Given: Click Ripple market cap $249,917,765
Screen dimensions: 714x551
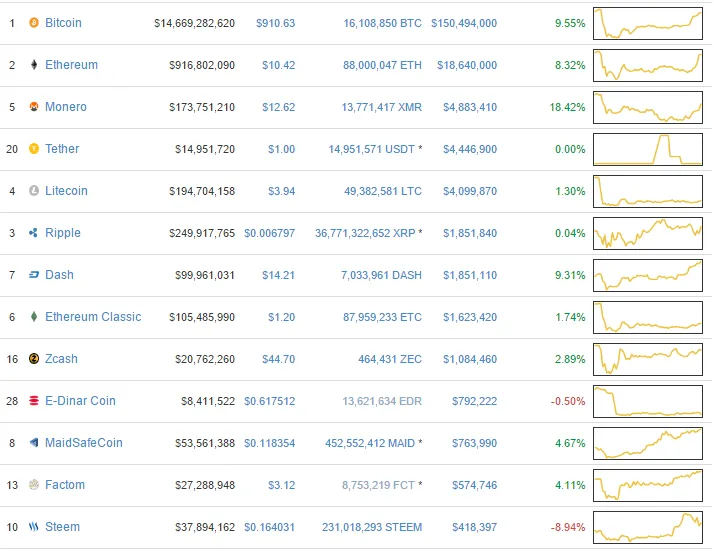Looking at the screenshot, I should (x=202, y=233).
